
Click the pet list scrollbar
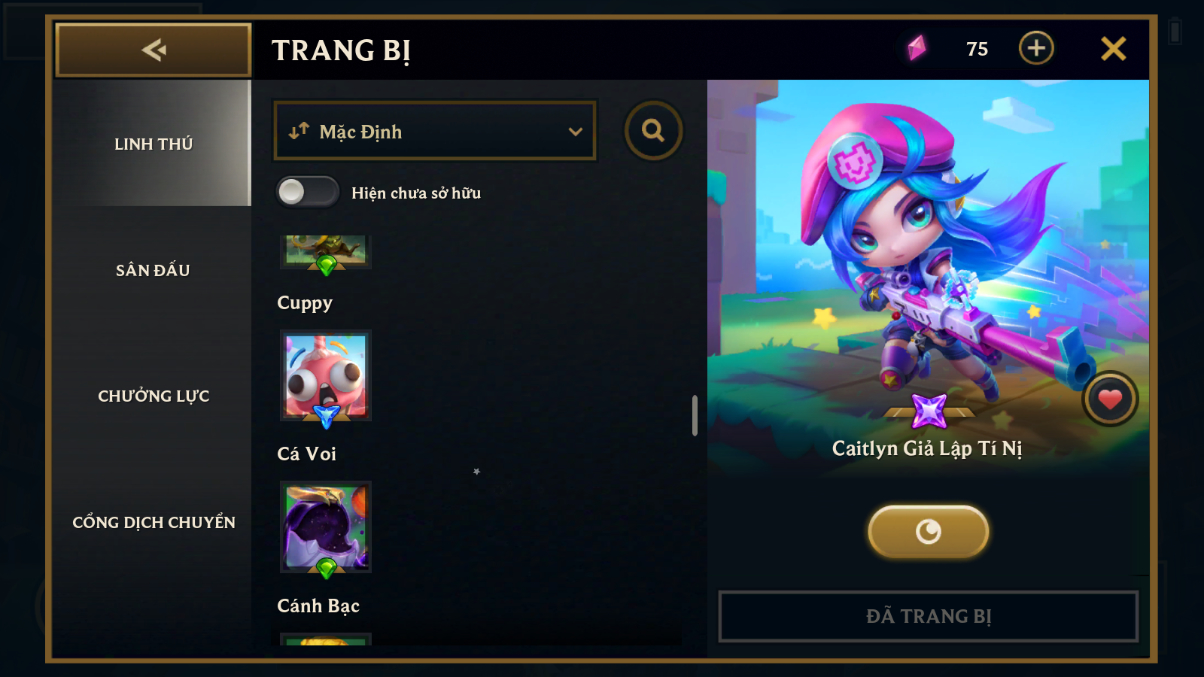[x=695, y=415]
